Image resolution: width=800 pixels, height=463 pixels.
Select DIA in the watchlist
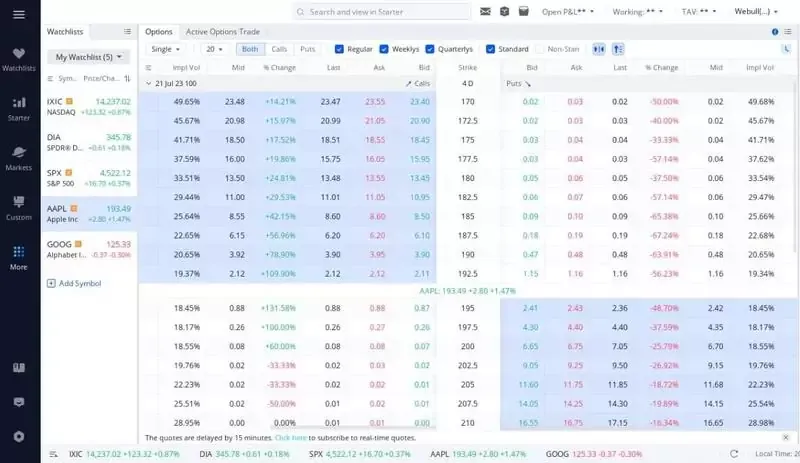coord(89,142)
